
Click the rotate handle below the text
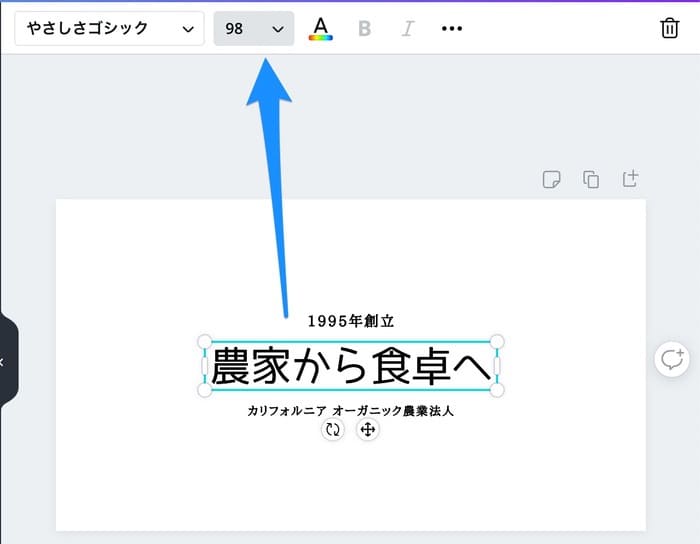tap(333, 430)
